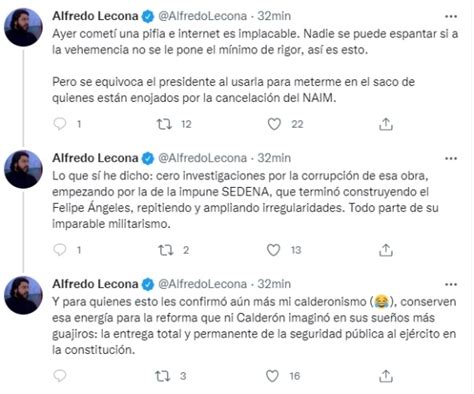Share the tweet about Felipe Ángeles
This screenshot has width=474, height=394.
tap(386, 250)
